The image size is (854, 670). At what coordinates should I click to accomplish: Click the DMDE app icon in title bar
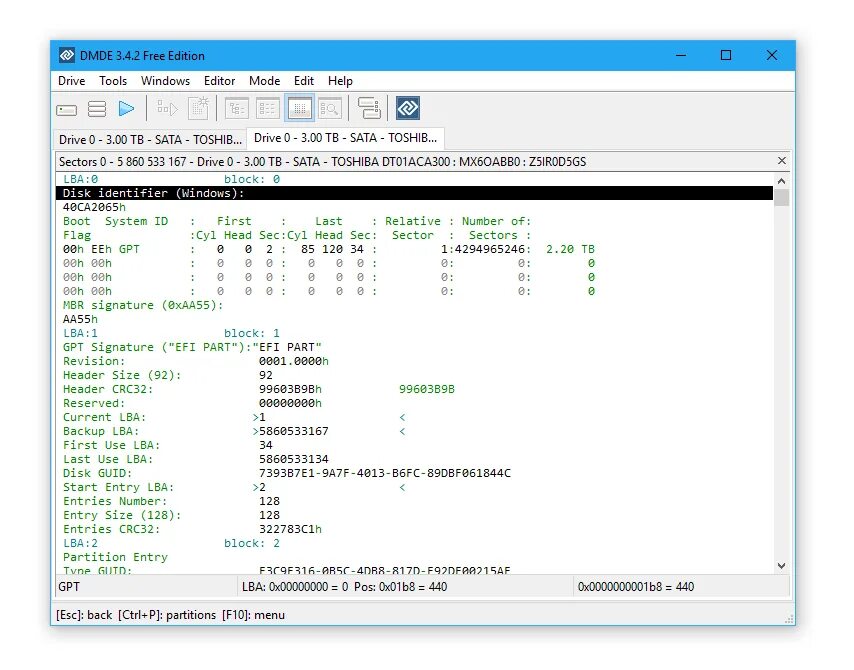click(x=67, y=56)
